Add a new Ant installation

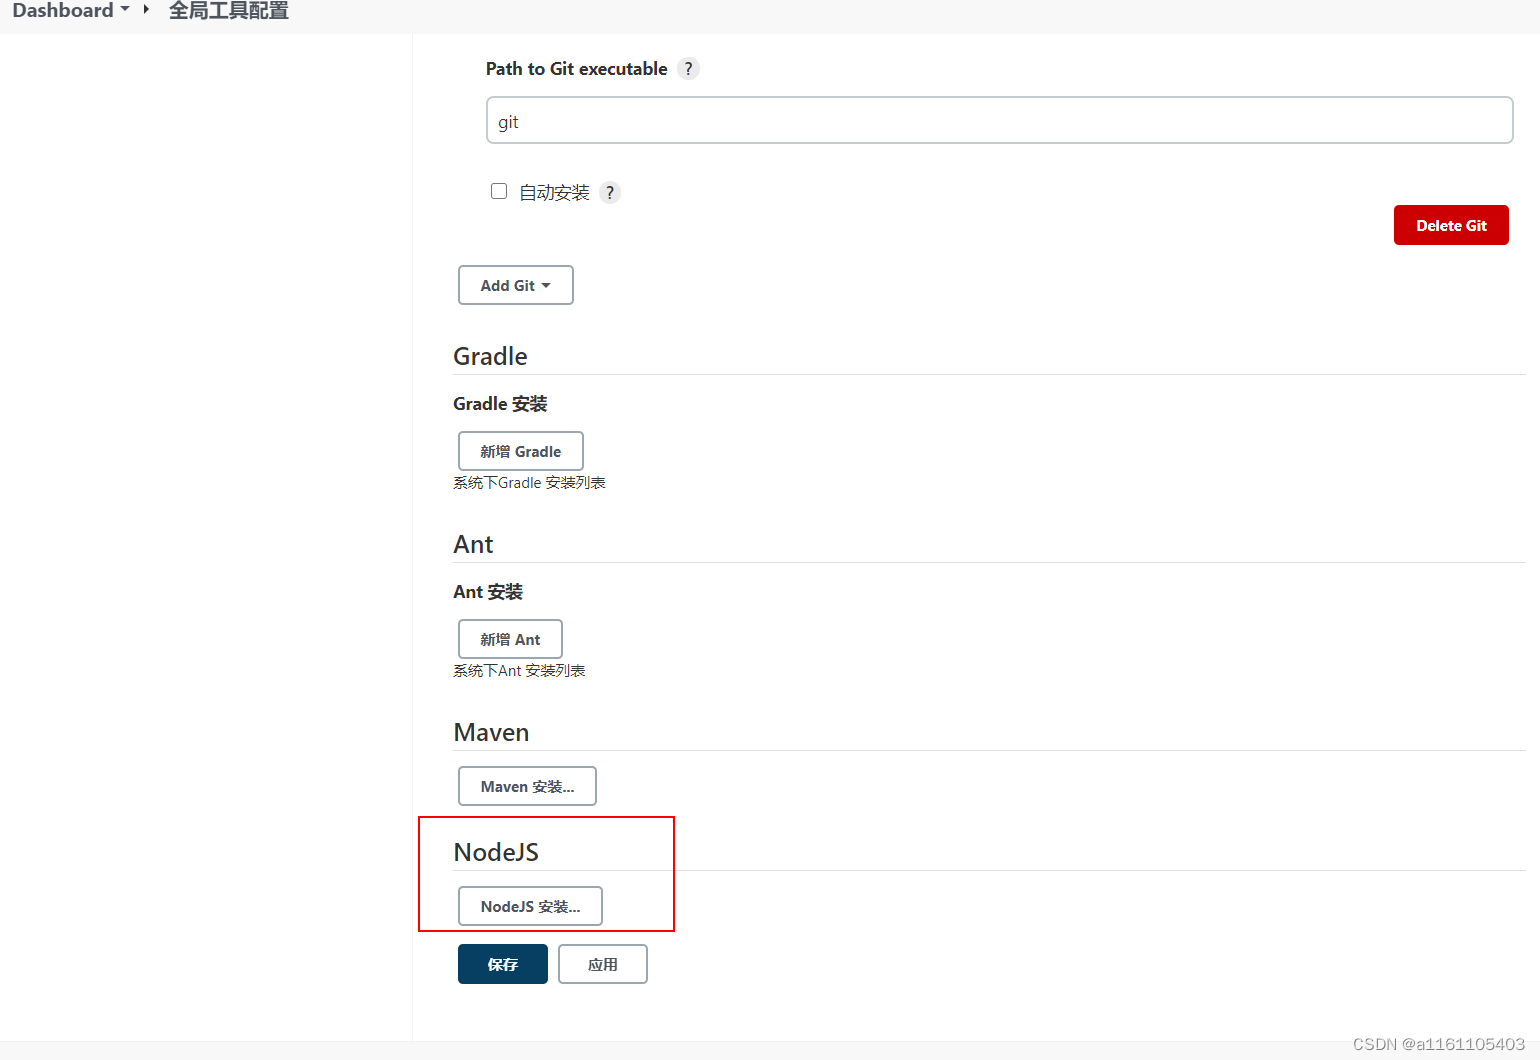pyautogui.click(x=510, y=639)
